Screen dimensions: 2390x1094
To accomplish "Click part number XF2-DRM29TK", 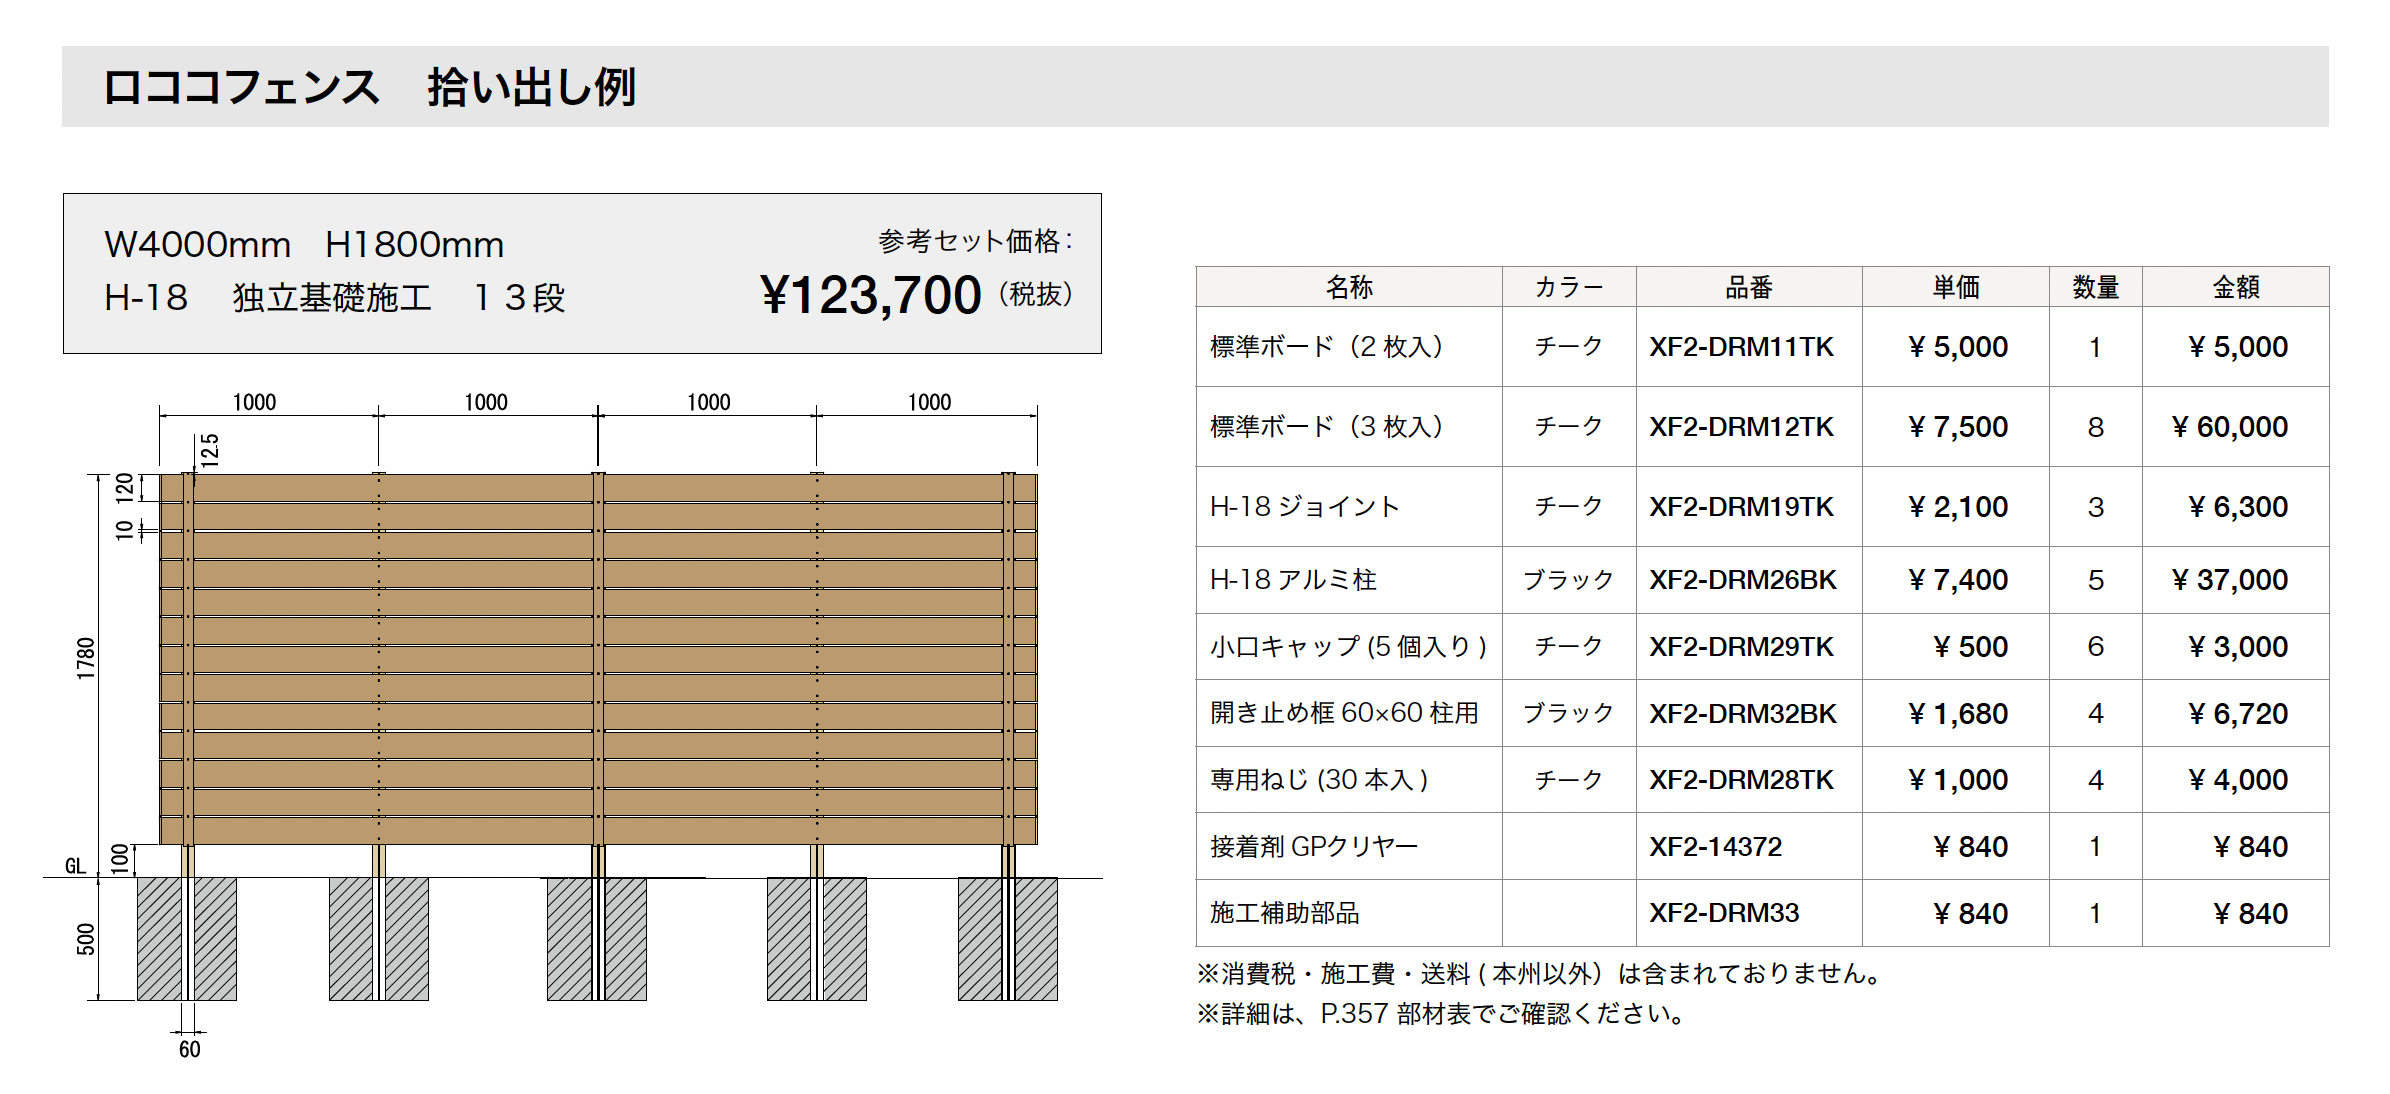I will [1741, 647].
